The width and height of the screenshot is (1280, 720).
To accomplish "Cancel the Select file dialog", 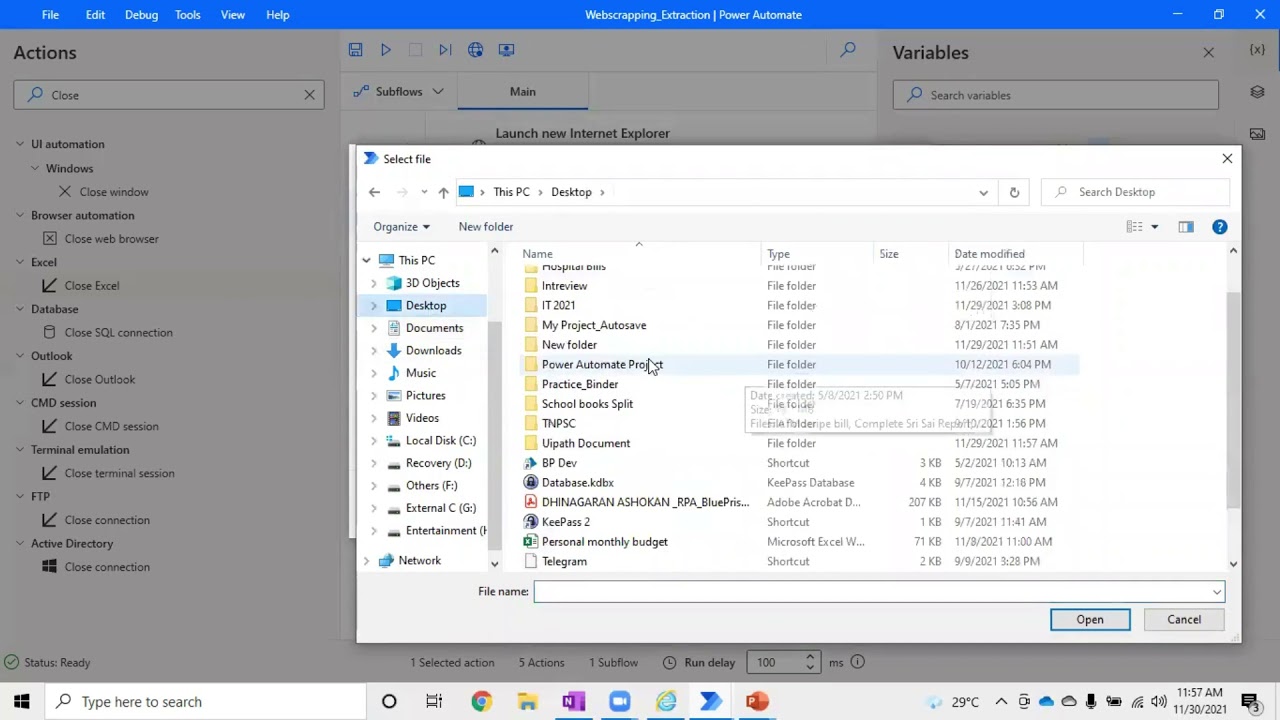I will pos(1184,620).
